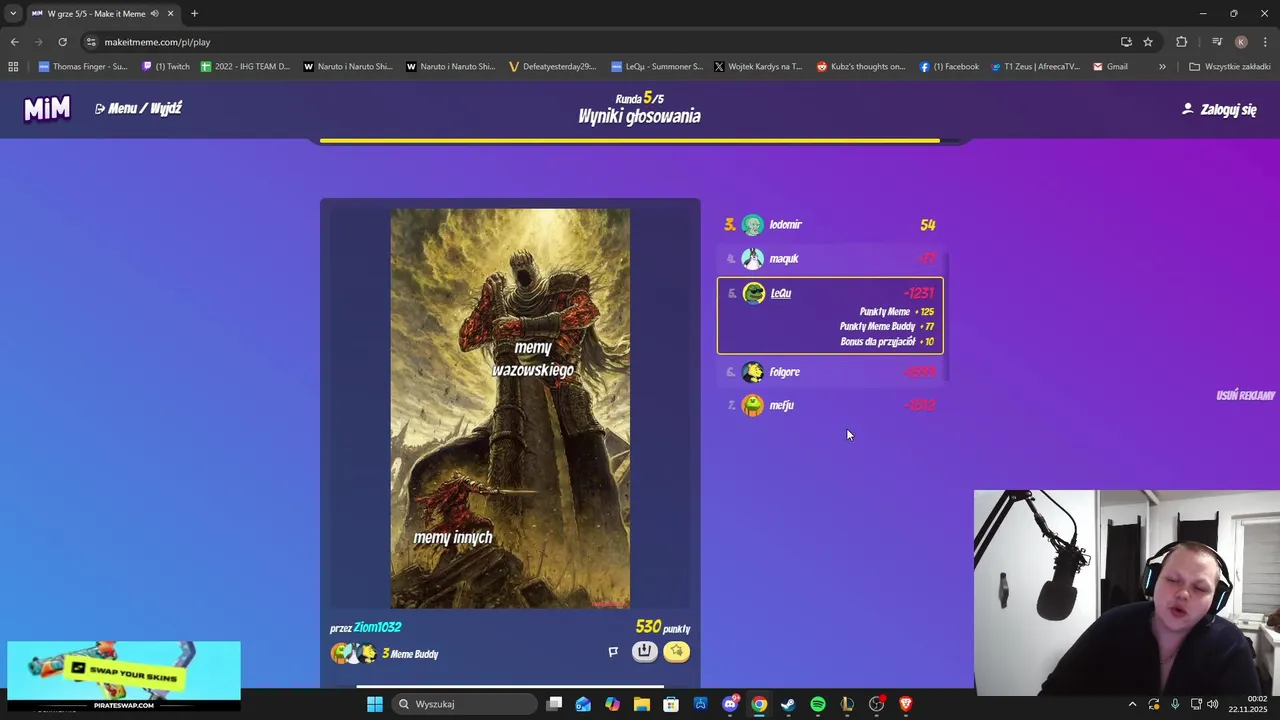Bookmark this page with star icon

coord(1148,42)
